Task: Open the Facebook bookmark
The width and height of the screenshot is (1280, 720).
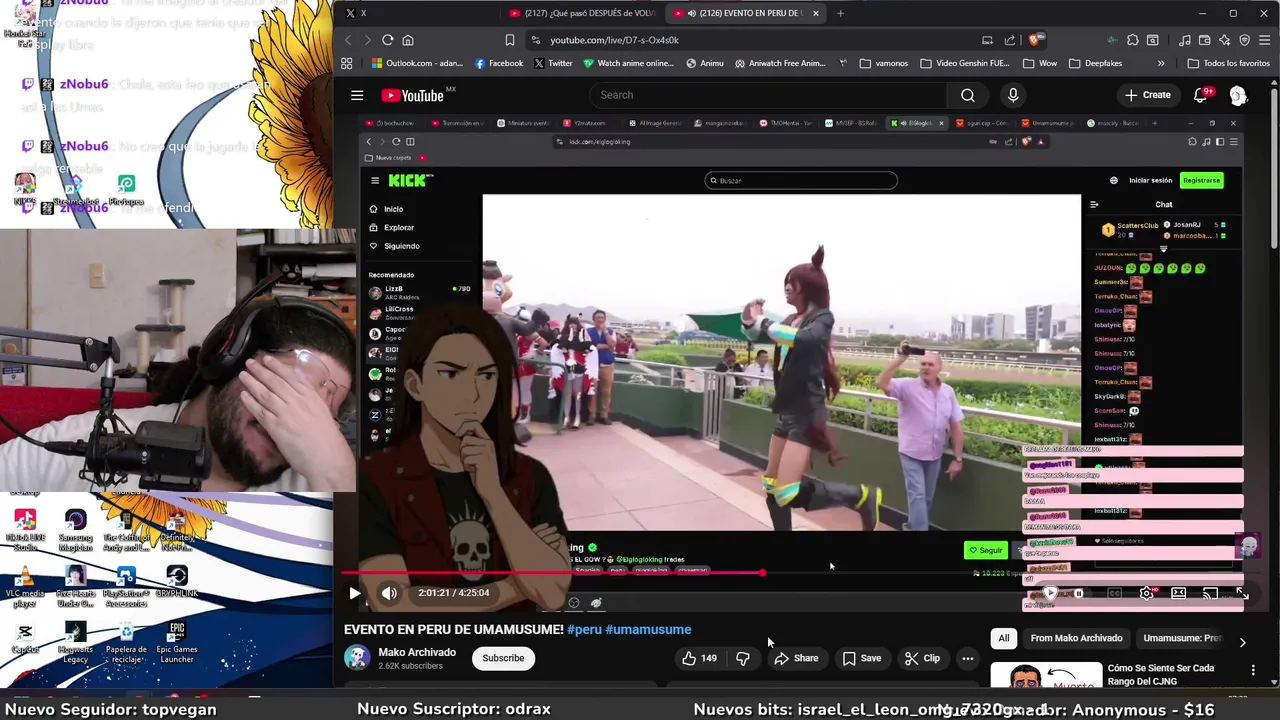Action: (499, 63)
